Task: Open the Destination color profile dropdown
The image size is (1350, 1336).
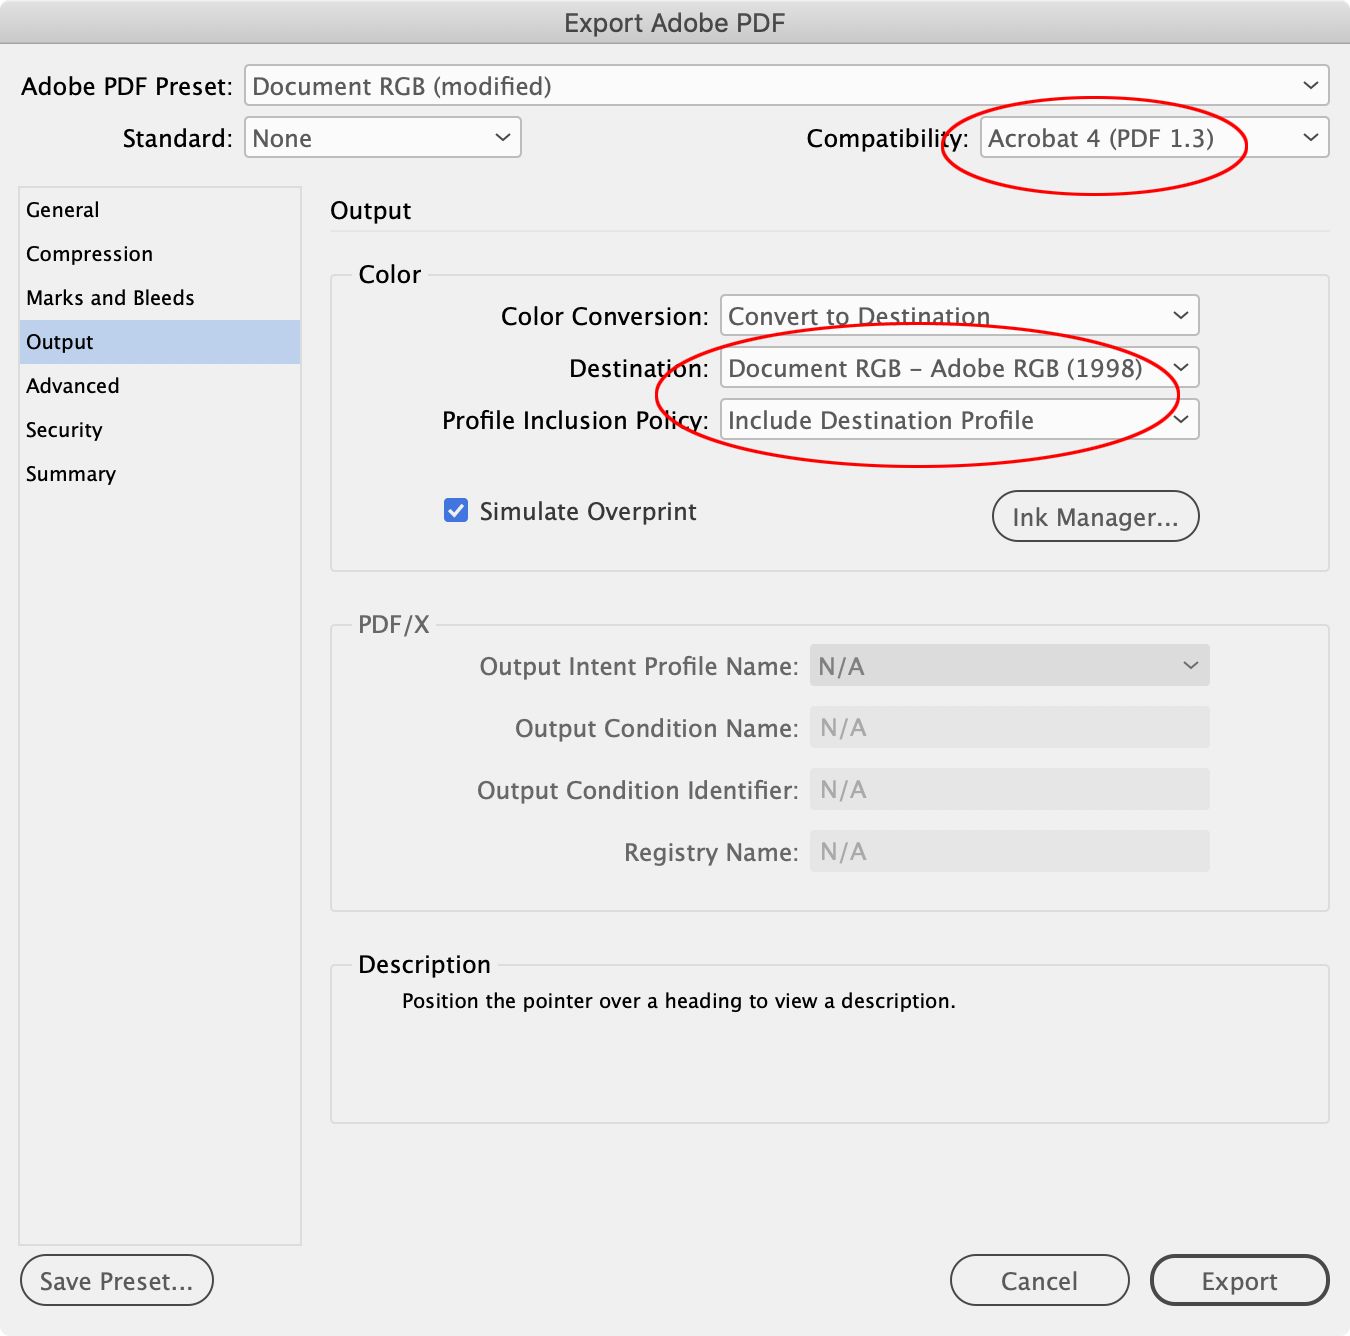Action: click(958, 367)
